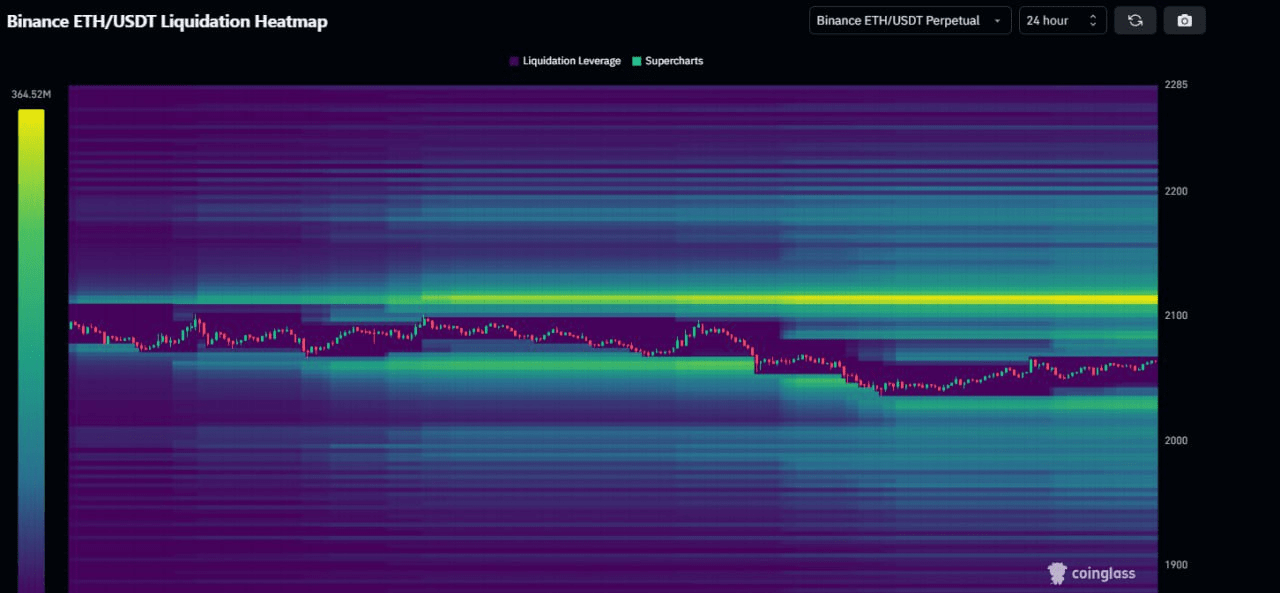Image resolution: width=1280 pixels, height=593 pixels.
Task: Click the 2200 price axis label
Action: coord(1175,190)
